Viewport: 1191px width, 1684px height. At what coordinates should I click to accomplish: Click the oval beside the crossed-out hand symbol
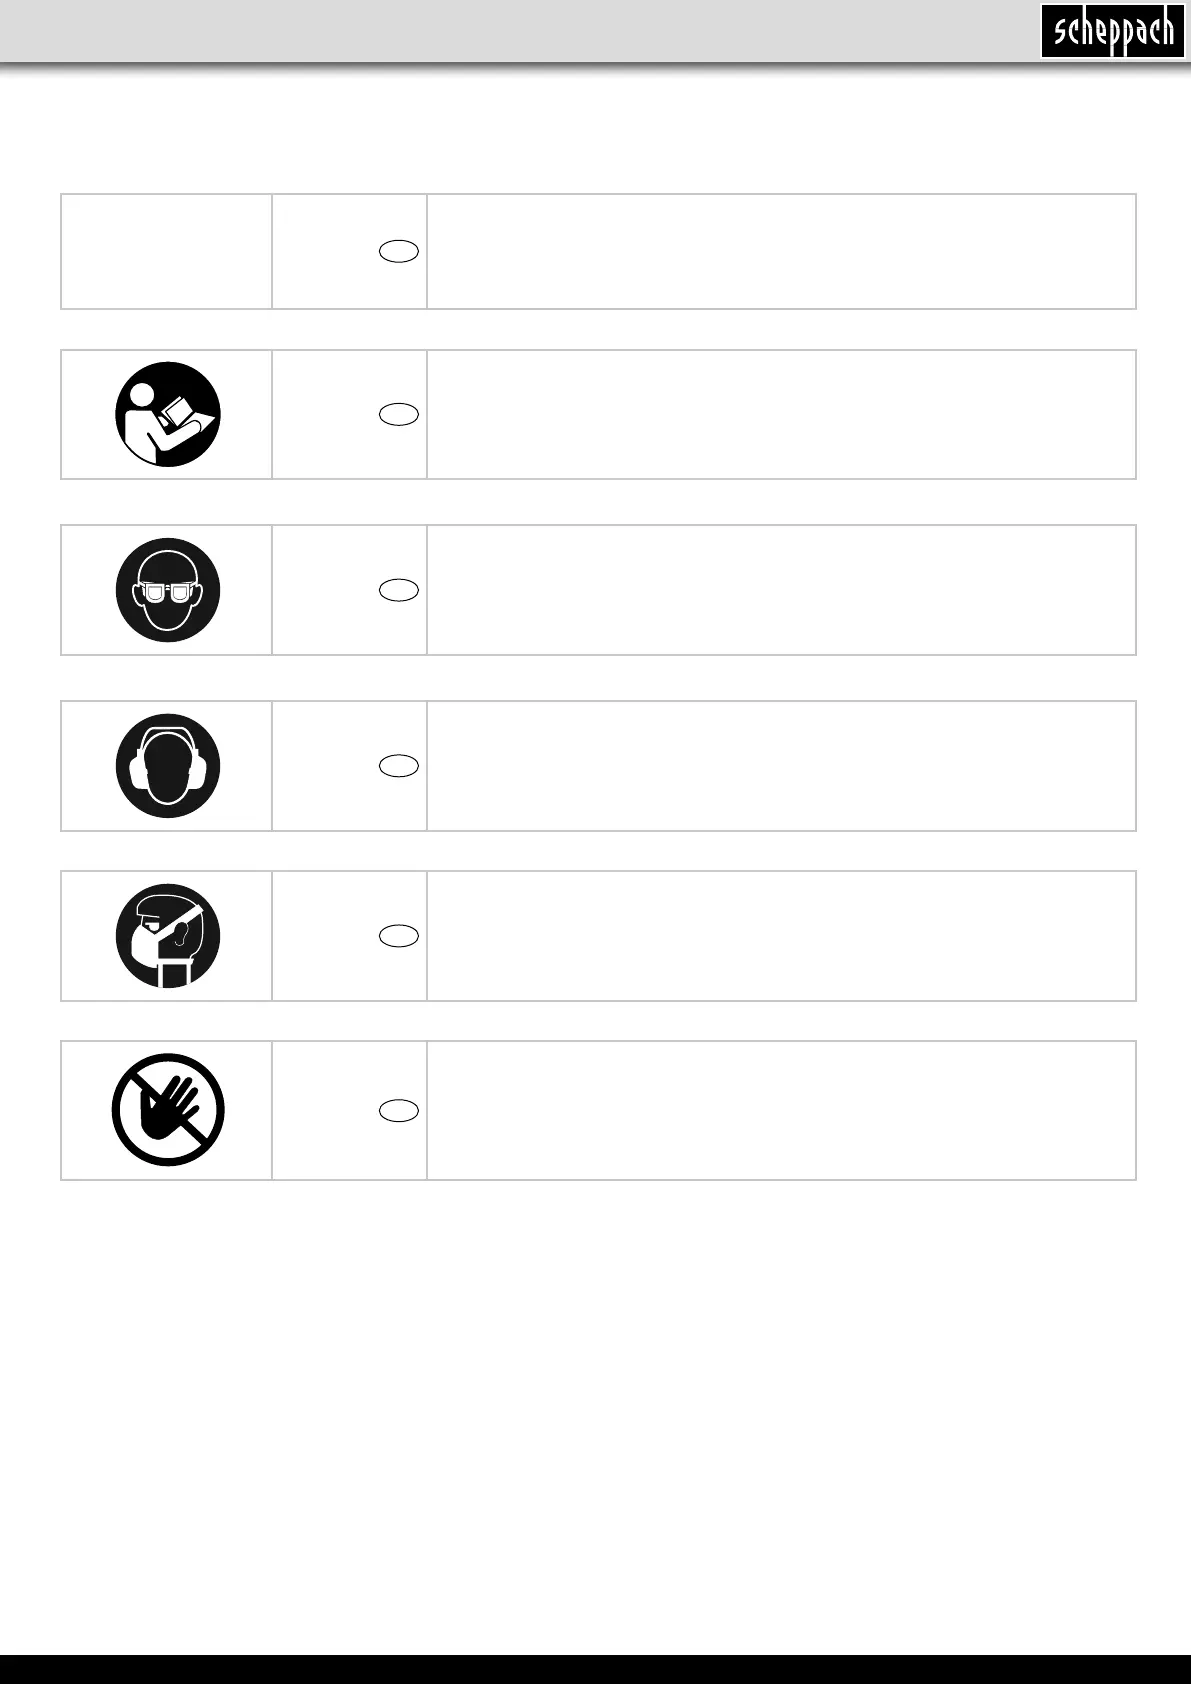(x=399, y=1110)
